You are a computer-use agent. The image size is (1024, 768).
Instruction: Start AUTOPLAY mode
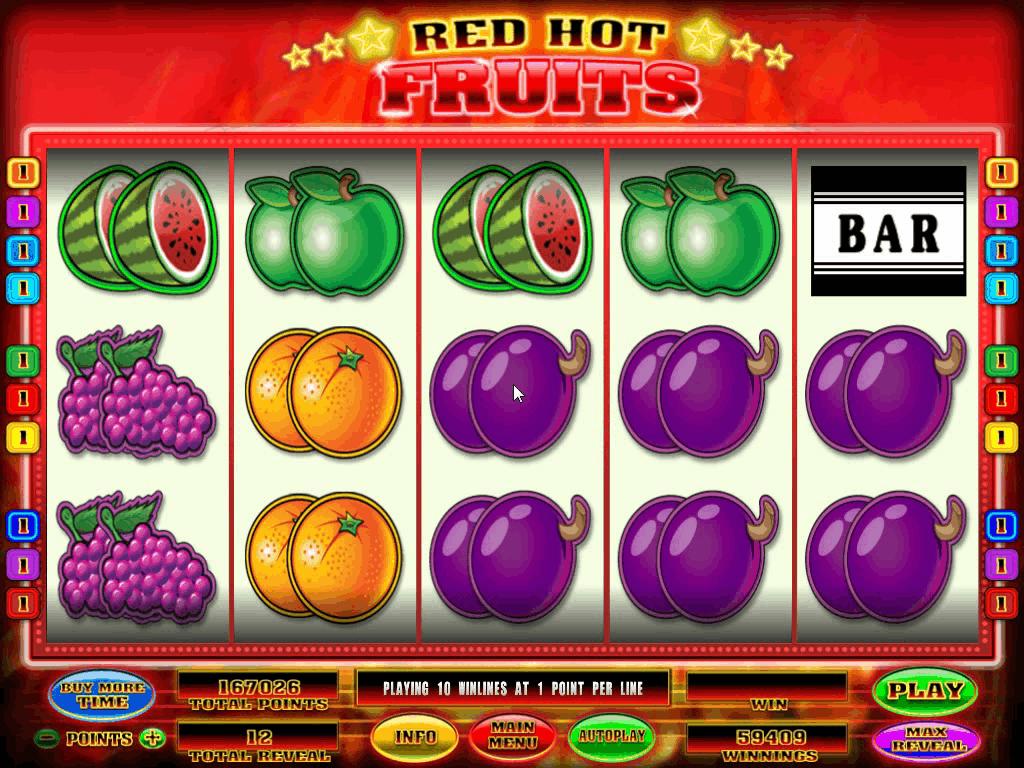tap(611, 736)
